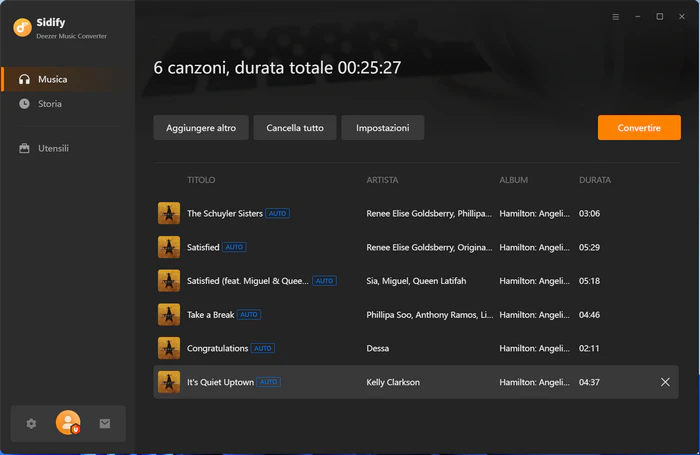
Task: Click the headphones icon beside Musica
Action: tap(24, 79)
